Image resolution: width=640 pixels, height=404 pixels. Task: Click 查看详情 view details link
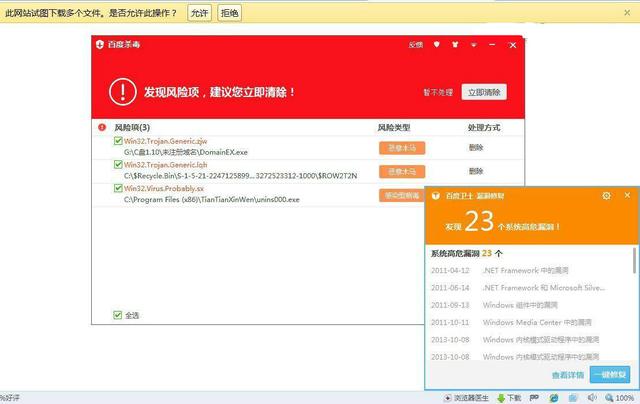click(568, 375)
